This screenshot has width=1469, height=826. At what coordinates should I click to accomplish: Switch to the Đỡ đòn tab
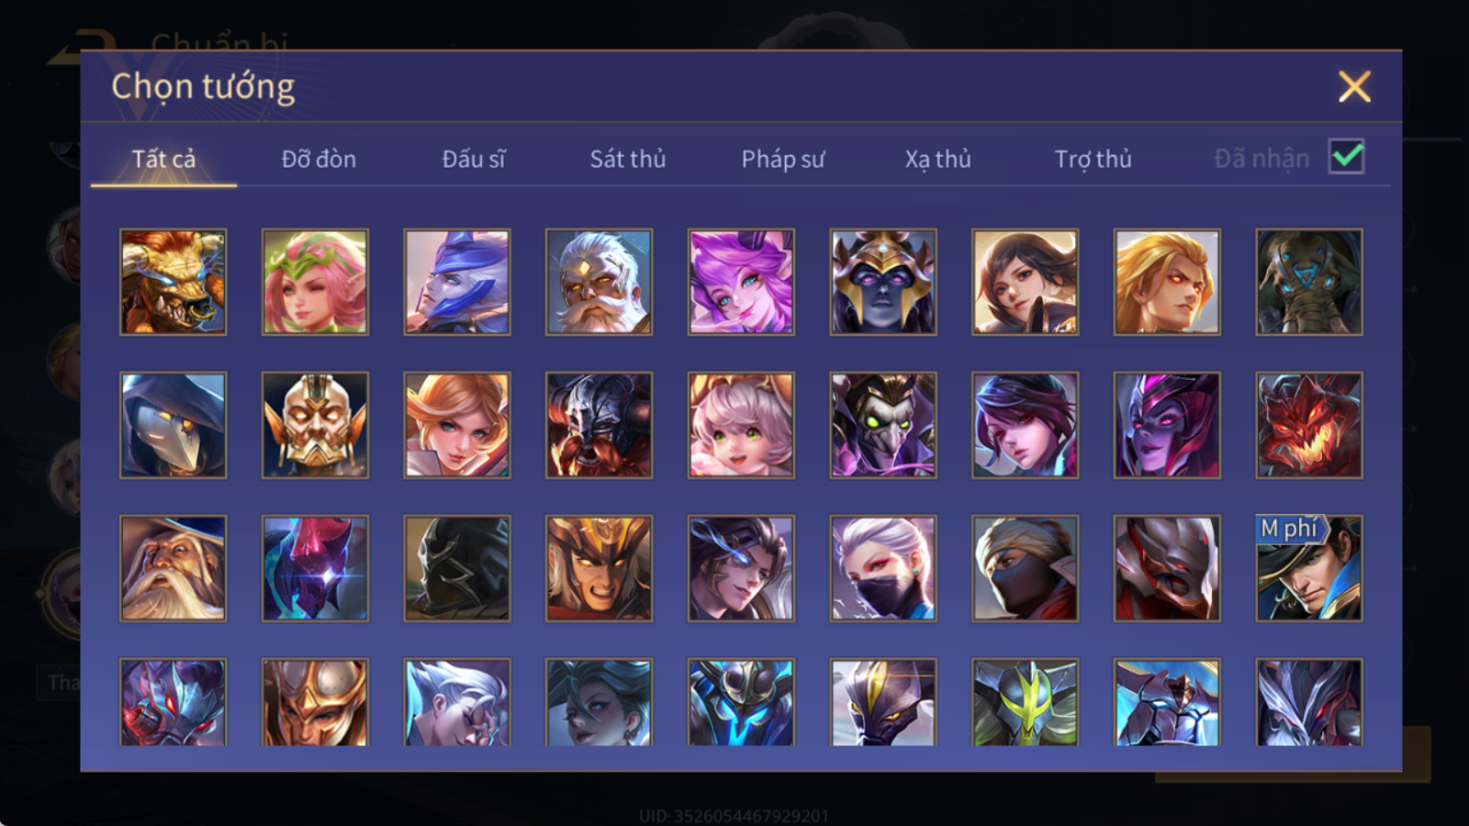click(318, 159)
